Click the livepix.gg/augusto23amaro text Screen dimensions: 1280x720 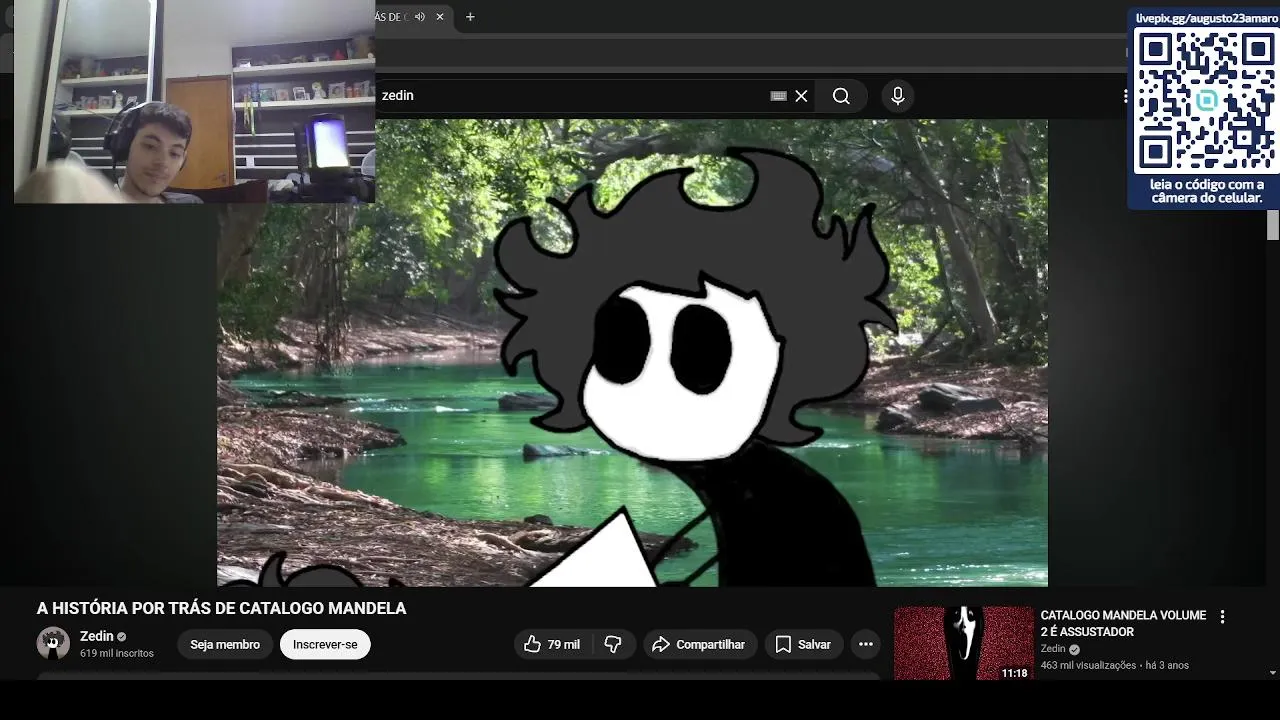click(x=1206, y=18)
